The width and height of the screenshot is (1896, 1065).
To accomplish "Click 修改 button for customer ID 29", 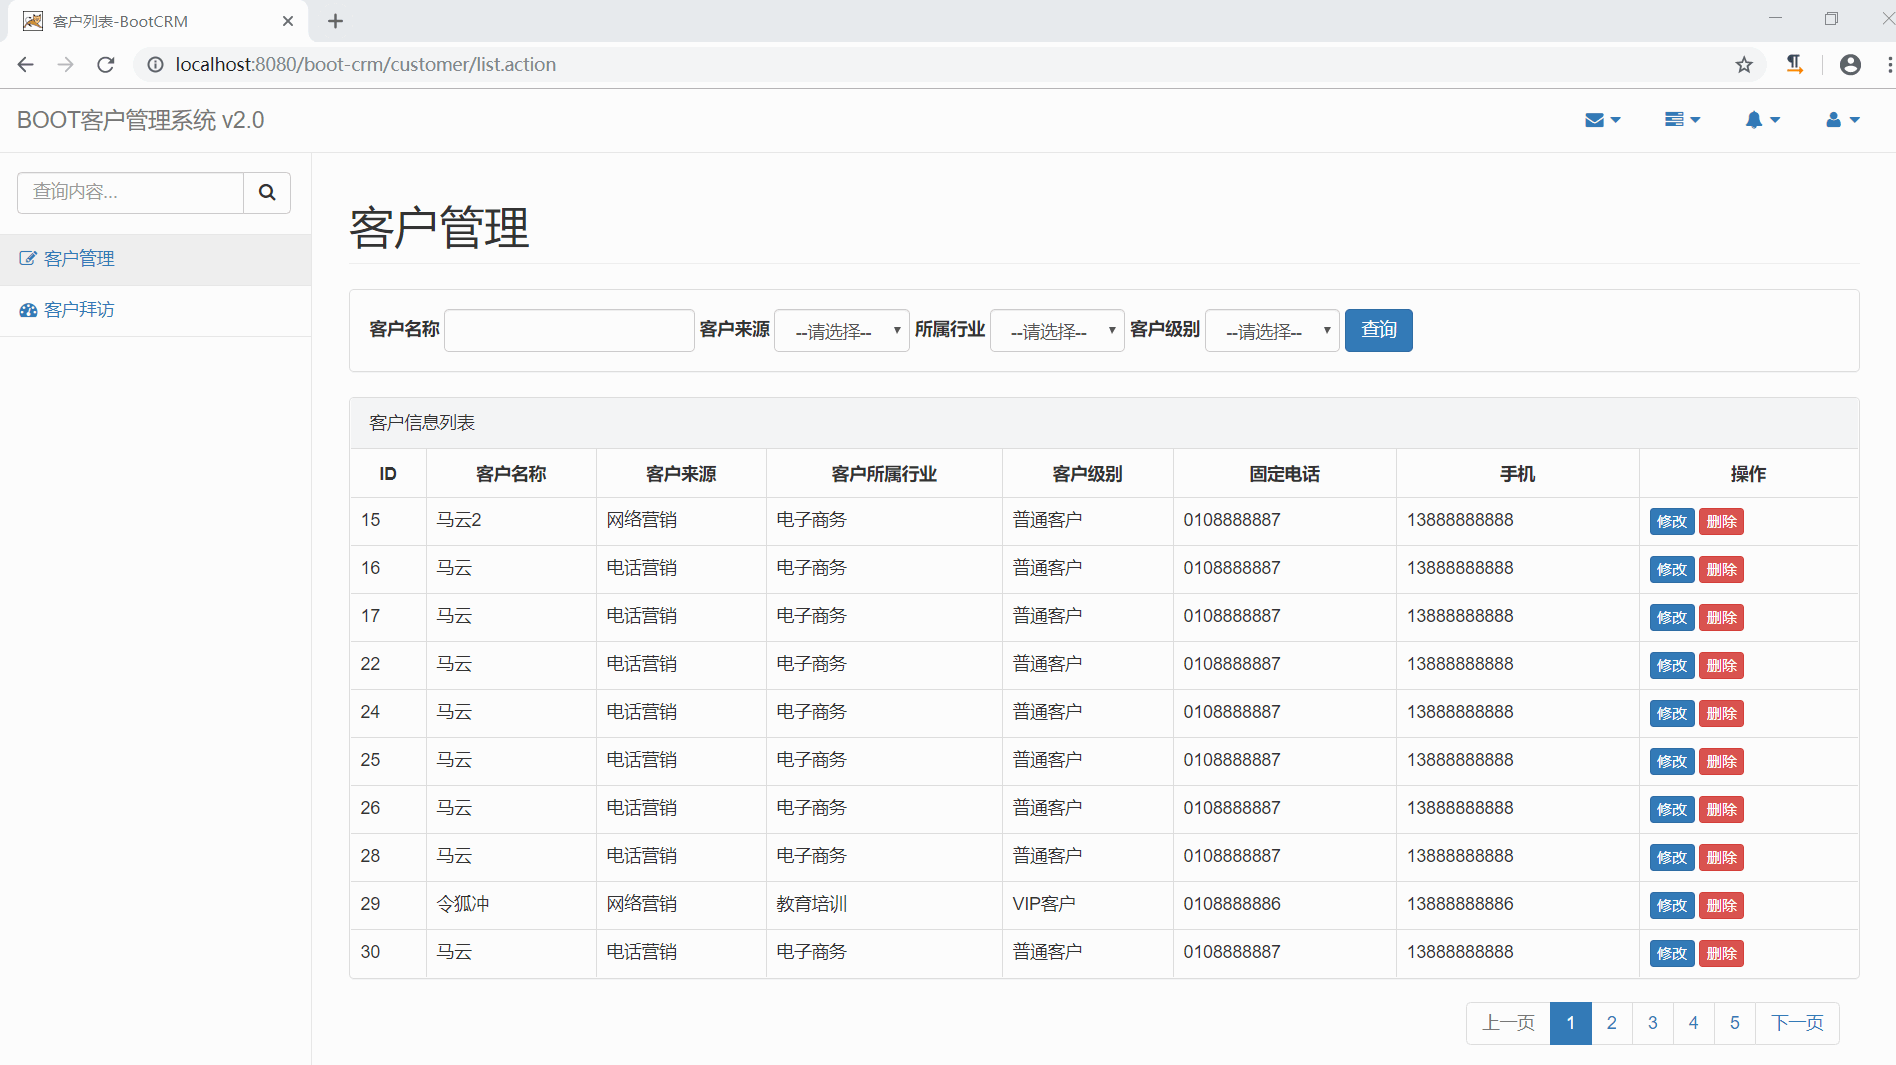I will (1670, 905).
